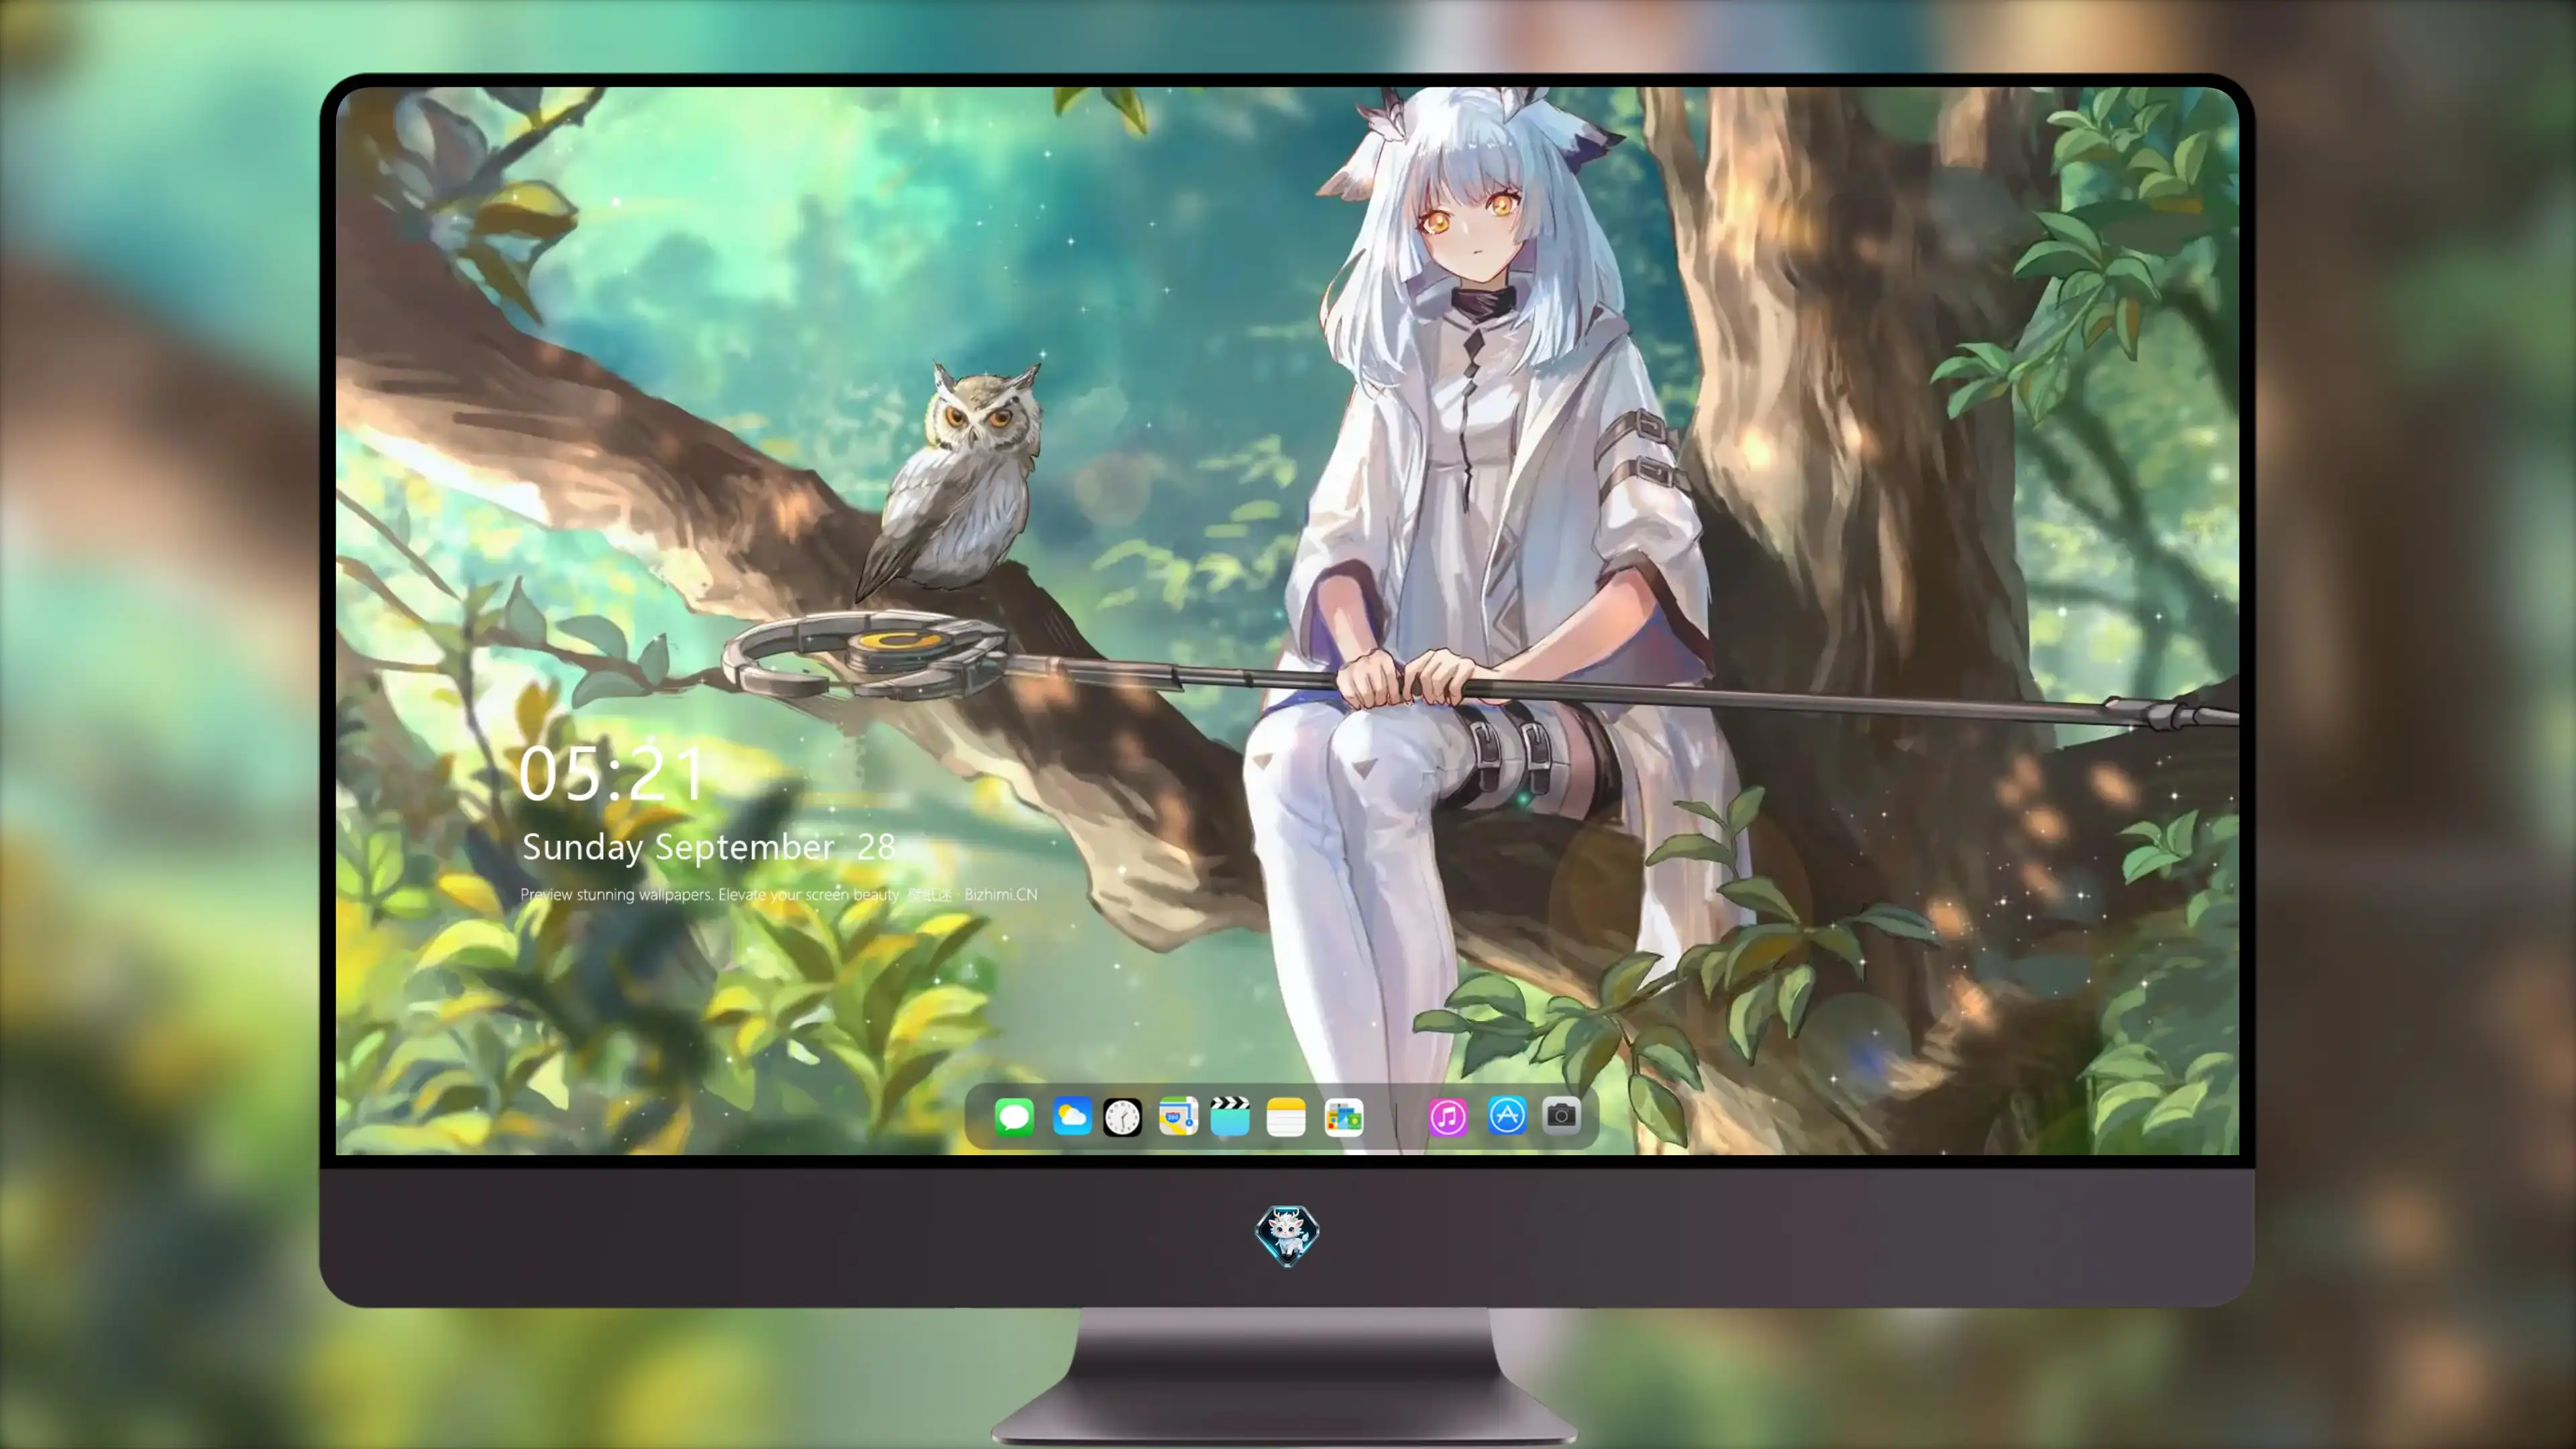Click the 05:21 clock display
This screenshot has height=1449, width=2576.
coord(612,774)
